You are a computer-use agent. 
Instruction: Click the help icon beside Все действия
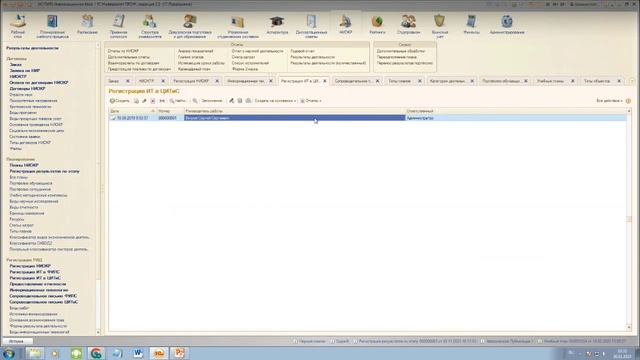click(628, 101)
